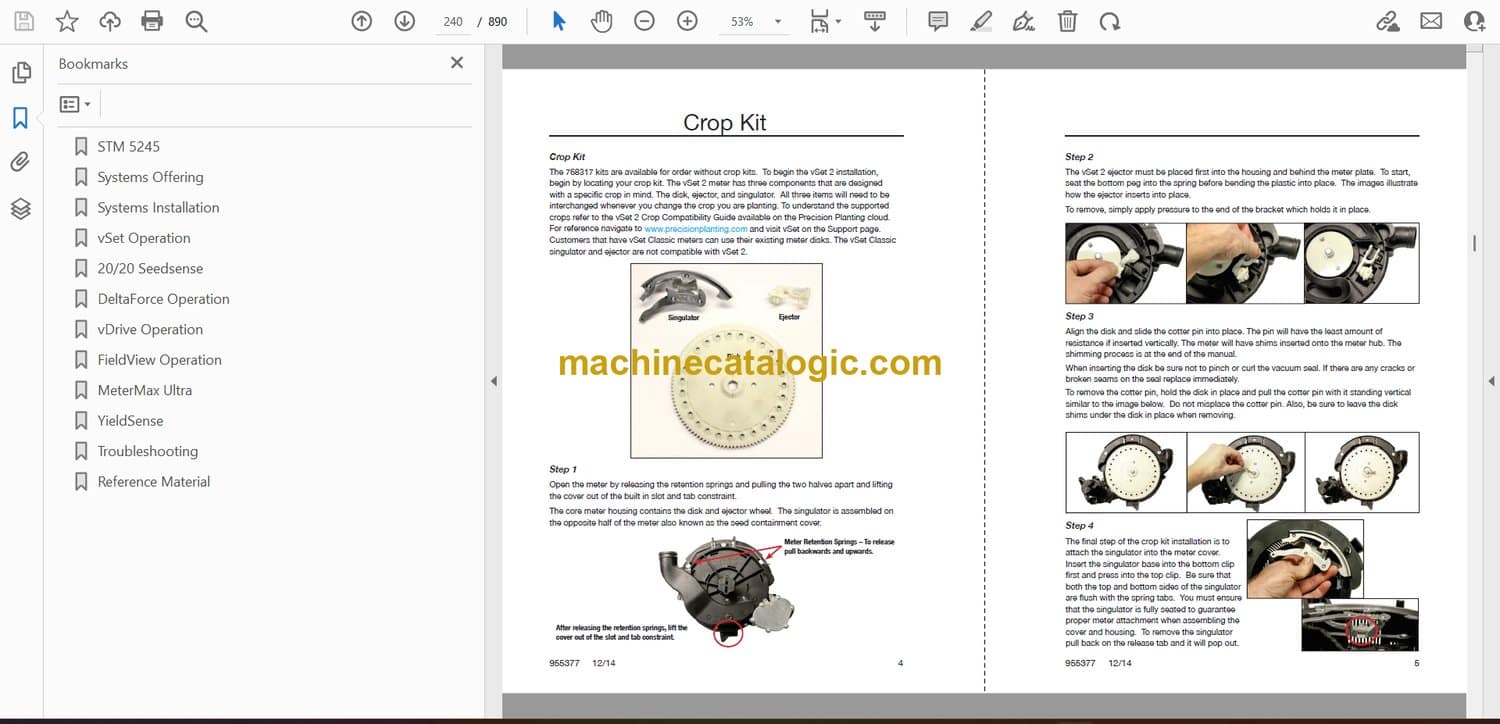This screenshot has height=724, width=1500.
Task: Click the "Crop Kit" page heading
Action: pos(725,122)
